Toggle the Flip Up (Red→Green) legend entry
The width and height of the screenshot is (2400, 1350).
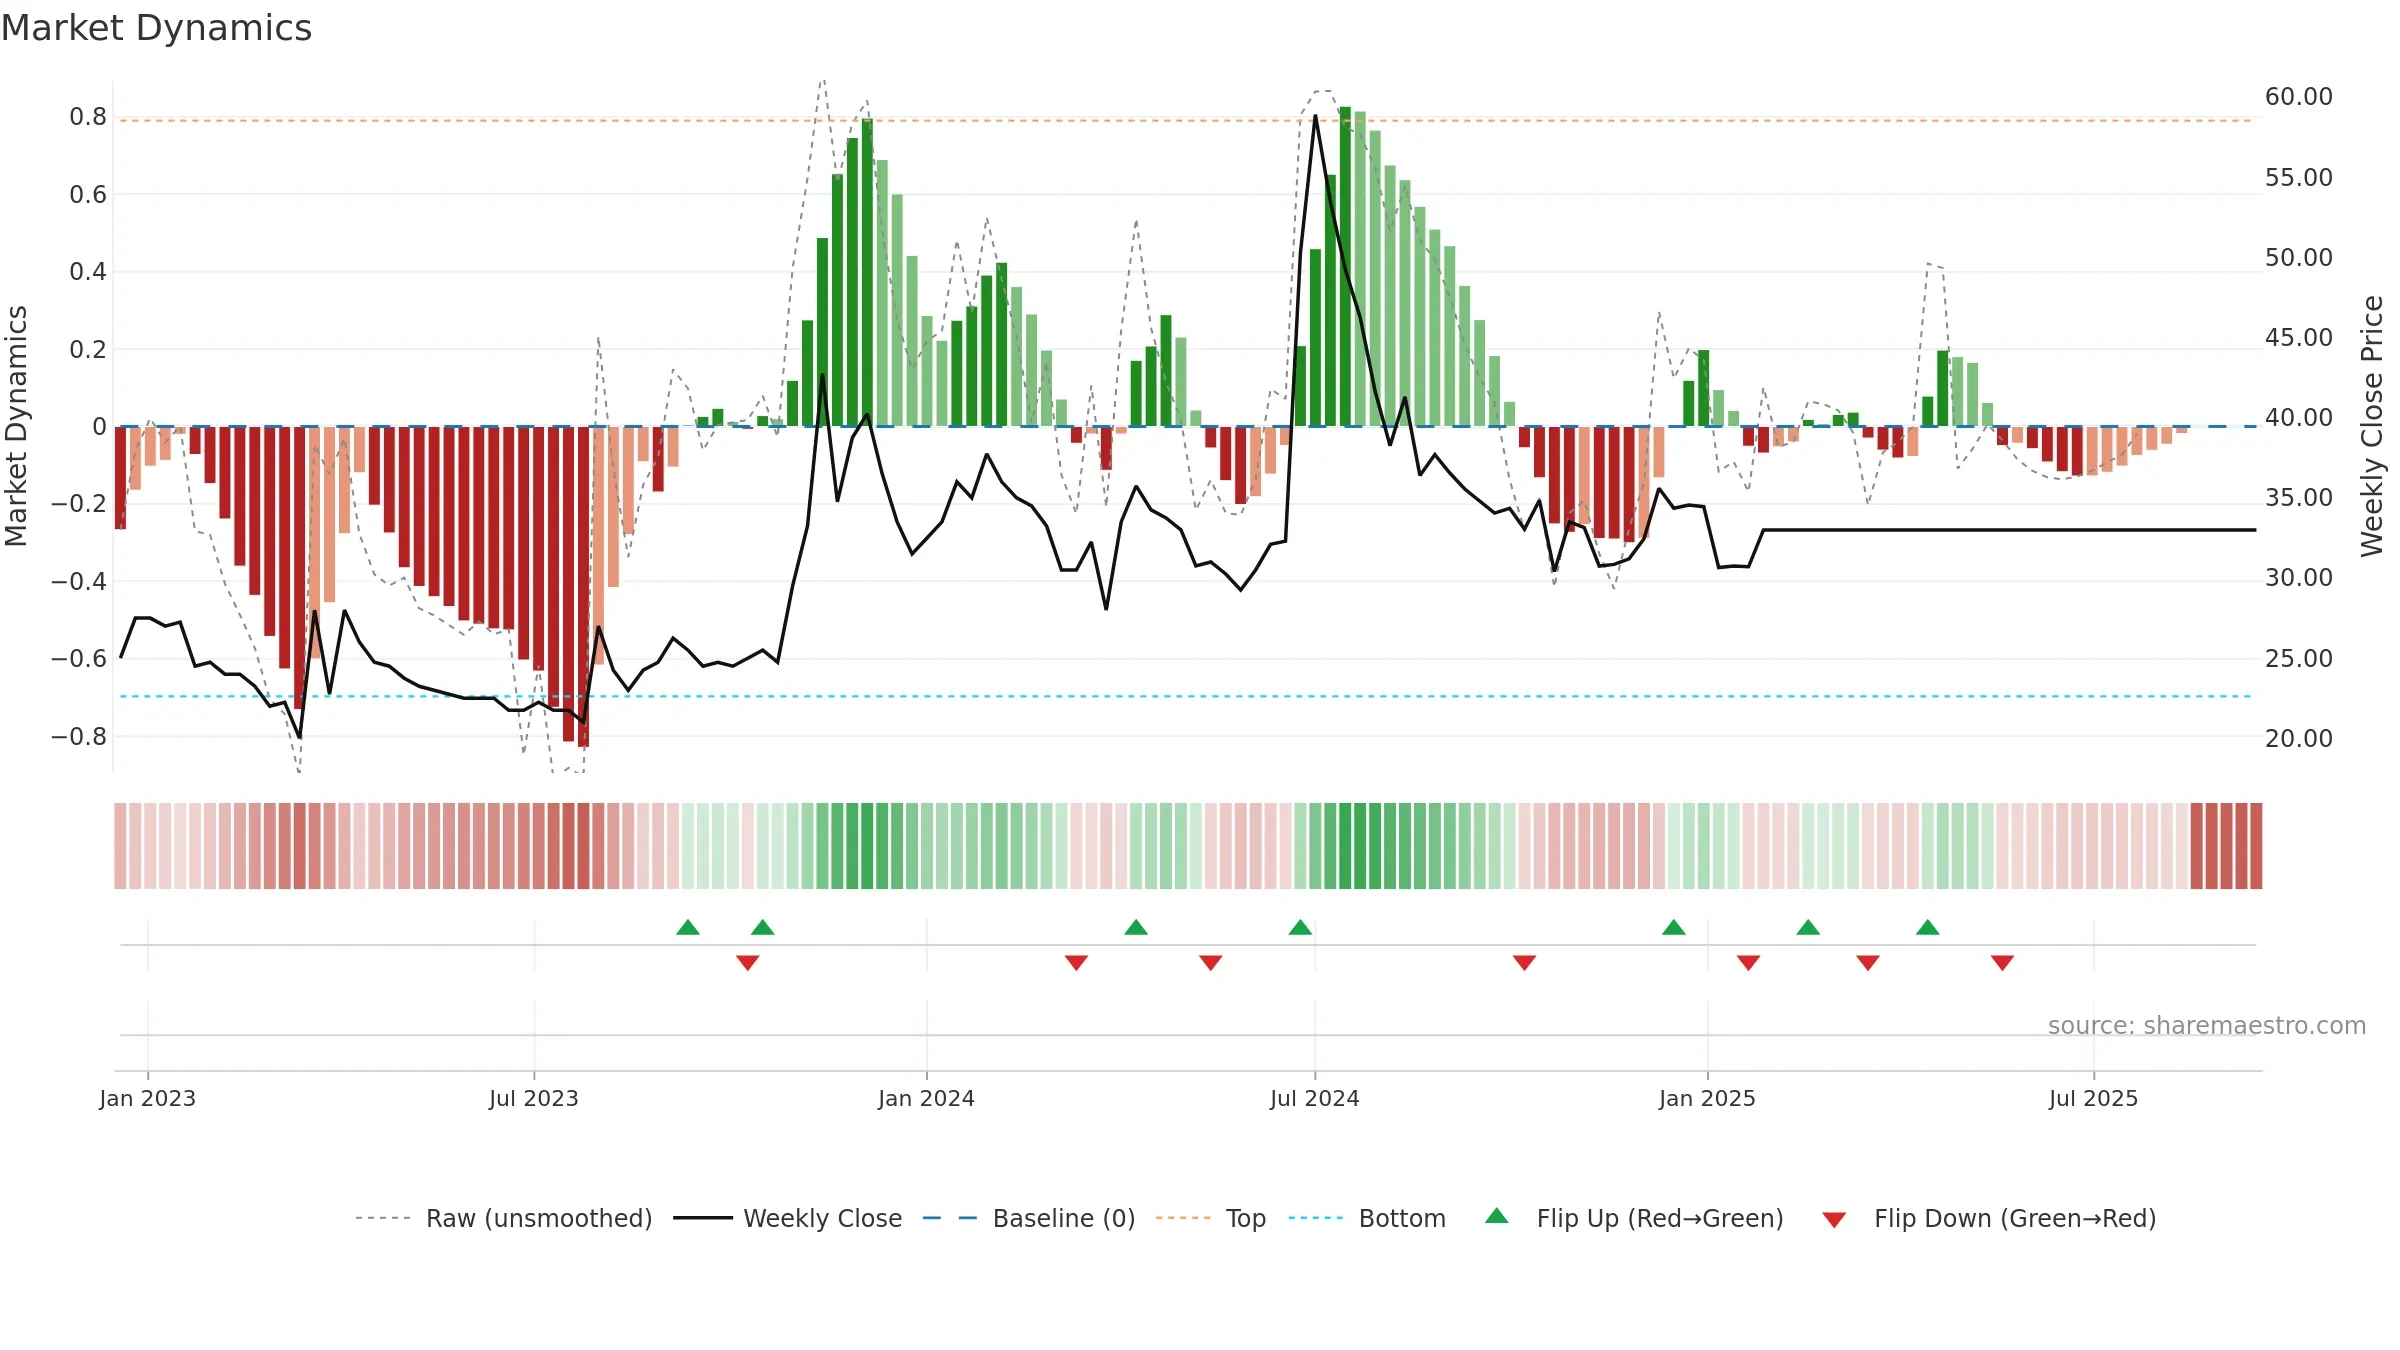coord(1634,1218)
